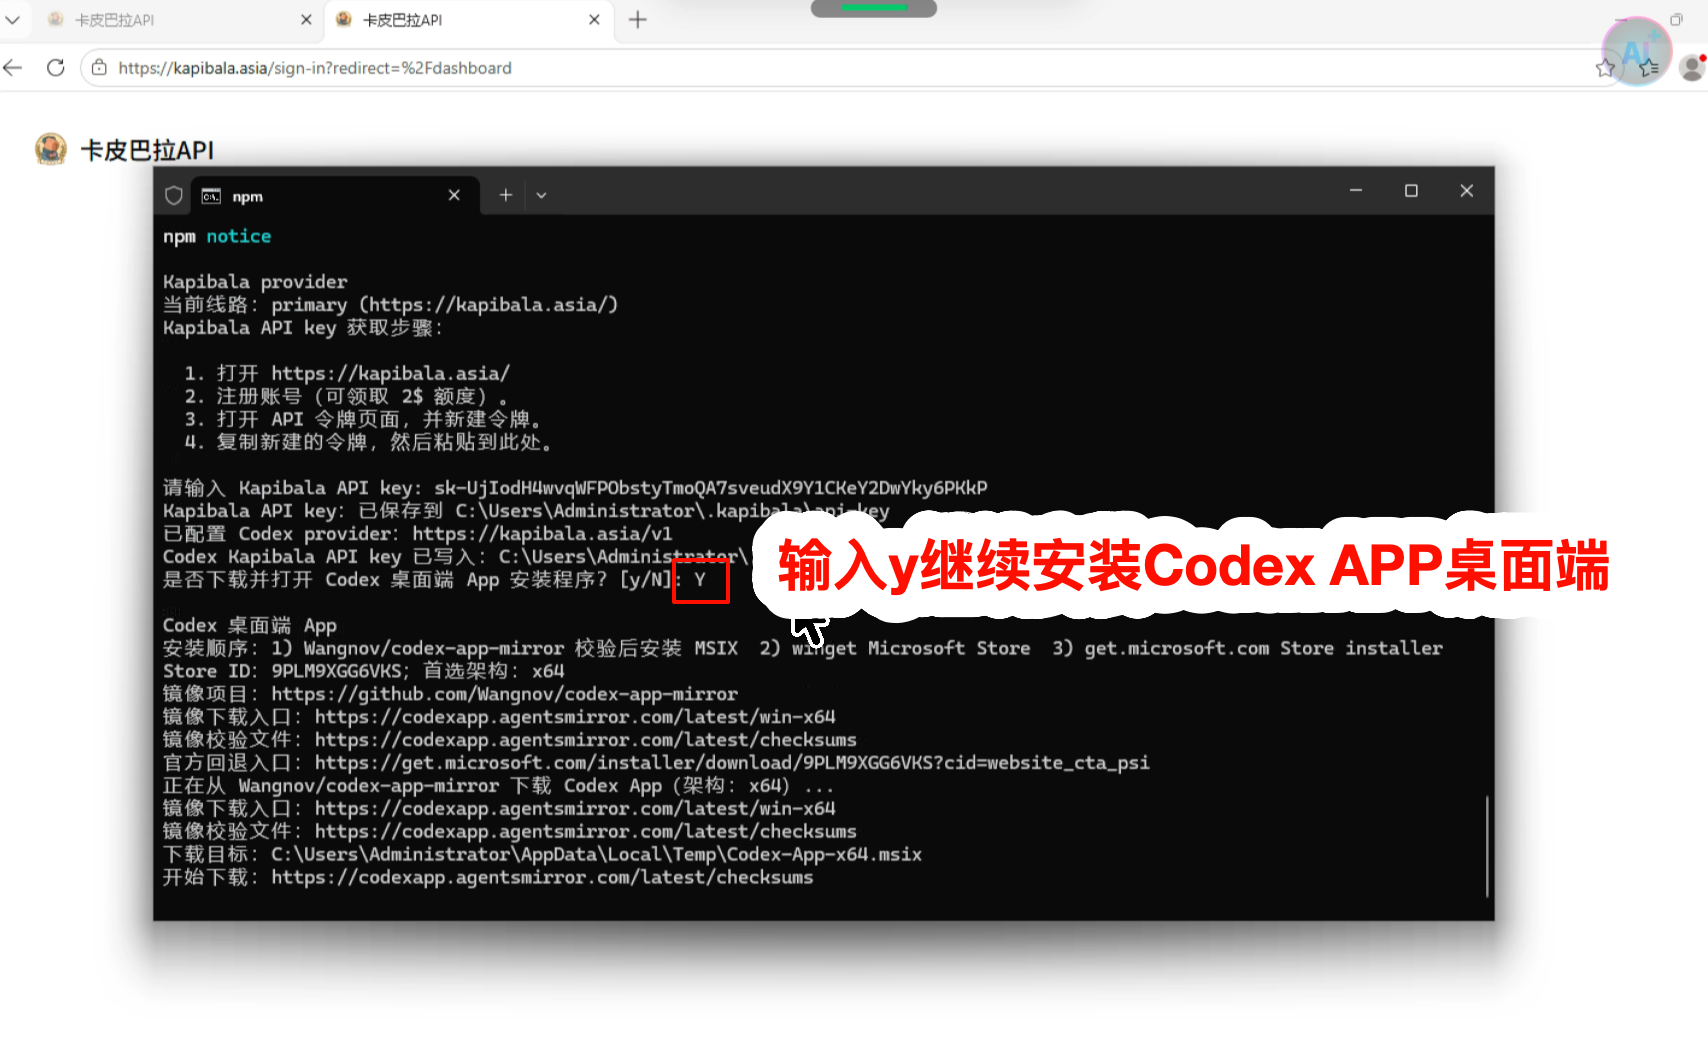Screen dimensions: 1708x1038
Task: Close the terminal window
Action: coord(1466,191)
